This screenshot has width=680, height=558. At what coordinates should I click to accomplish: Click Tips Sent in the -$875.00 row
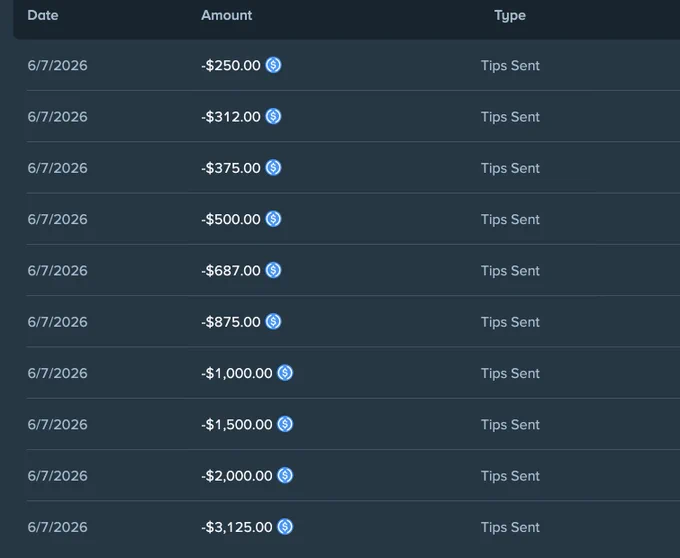point(510,322)
